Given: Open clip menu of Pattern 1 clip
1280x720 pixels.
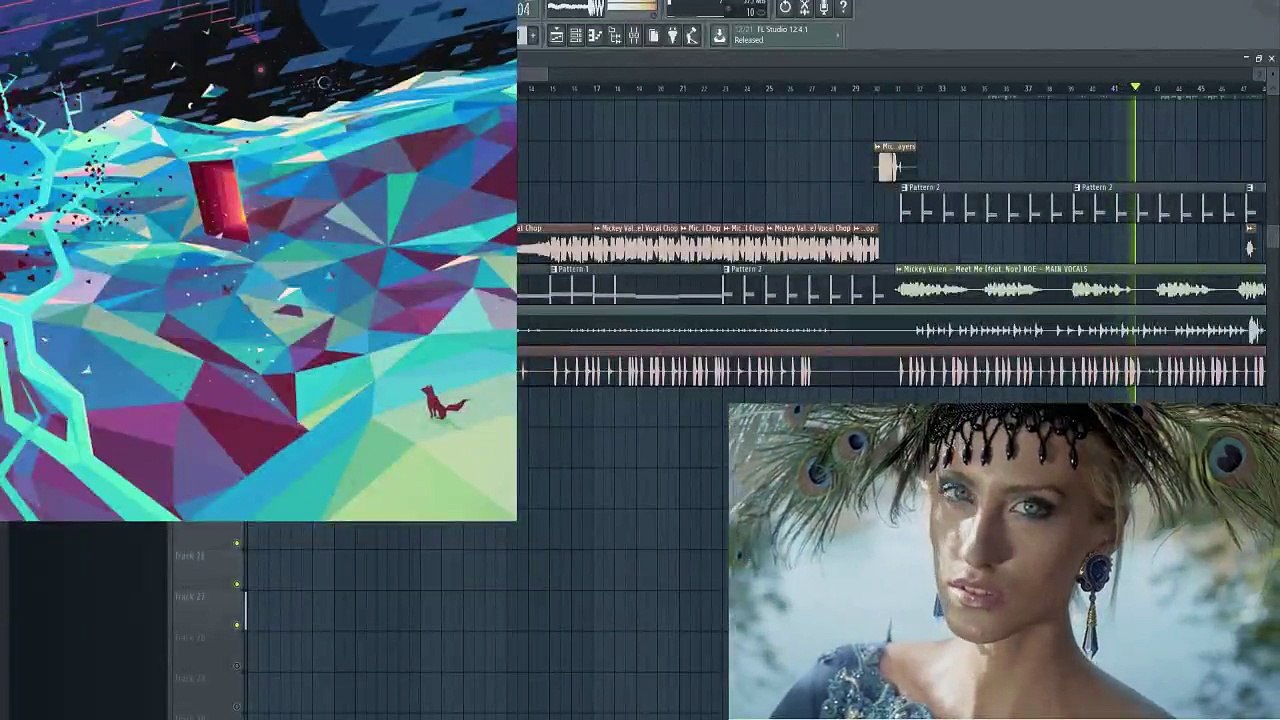Looking at the screenshot, I should click(553, 270).
